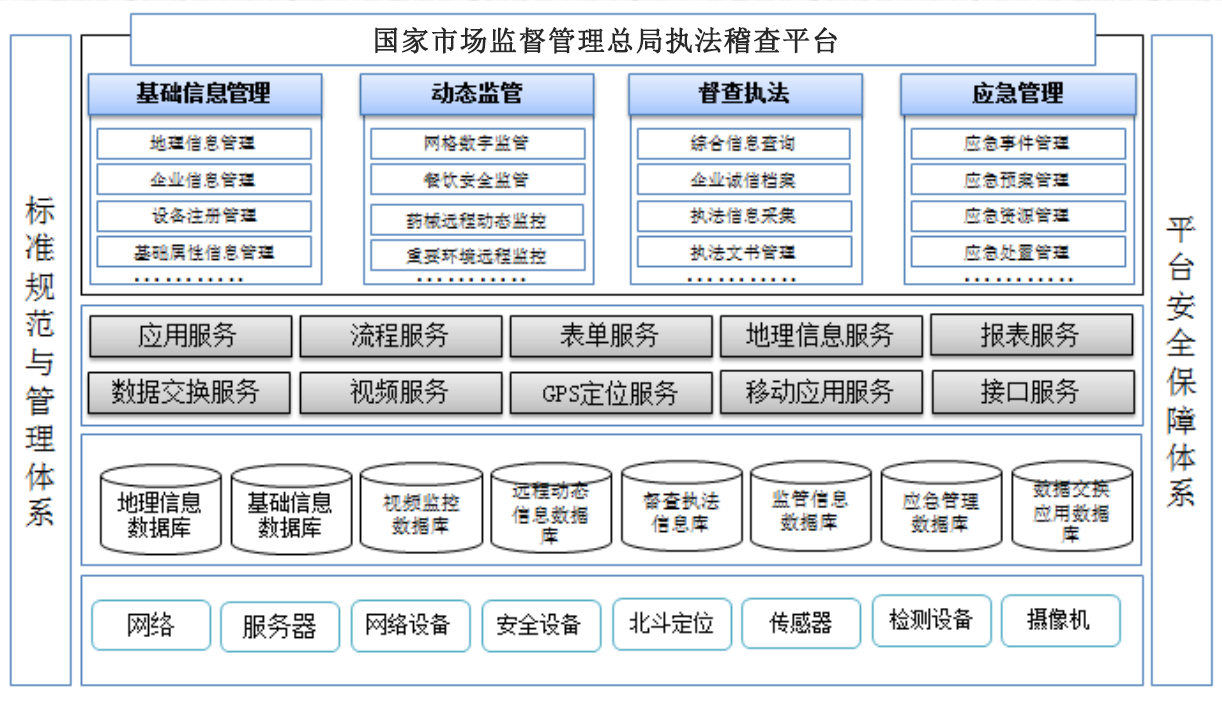Click the 餐饮安全监管 item
Image resolution: width=1222 pixels, height=702 pixels.
(x=477, y=180)
